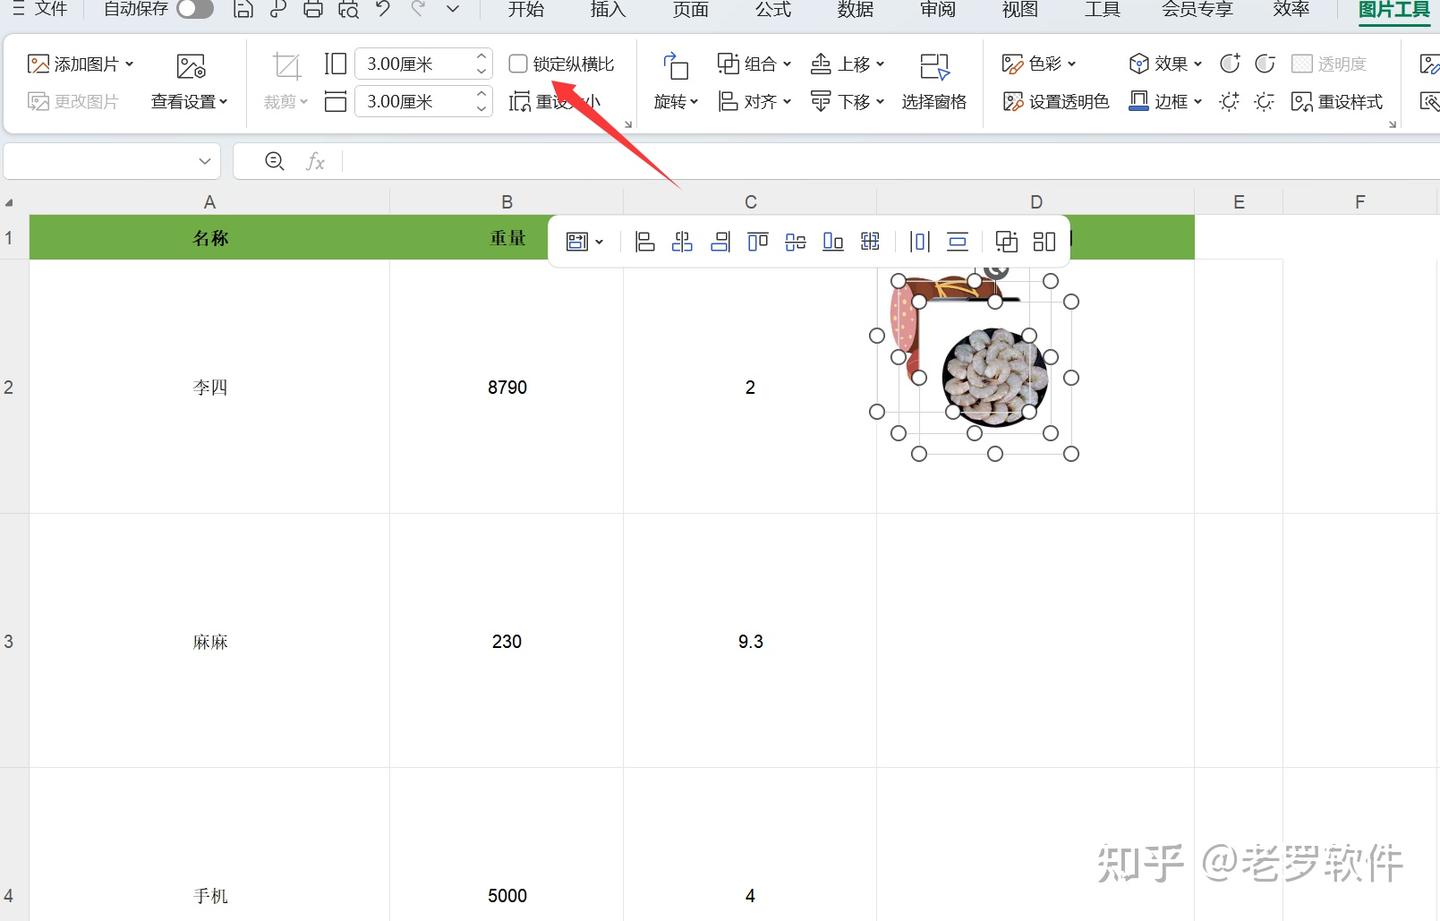Click the ungroup icon in floating toolbar
Screen dimensions: 1440x921
coord(1044,241)
